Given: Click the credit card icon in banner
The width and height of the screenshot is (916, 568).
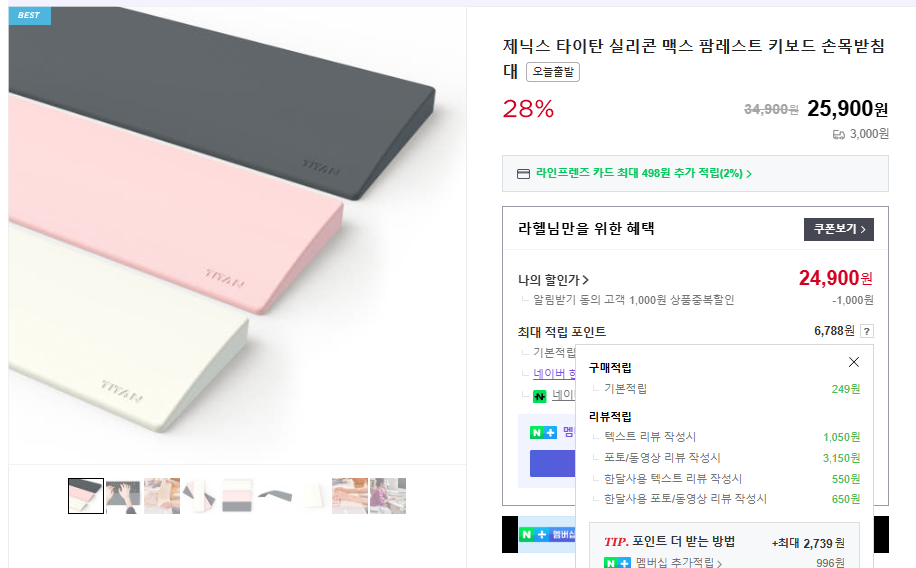Looking at the screenshot, I should (523, 174).
